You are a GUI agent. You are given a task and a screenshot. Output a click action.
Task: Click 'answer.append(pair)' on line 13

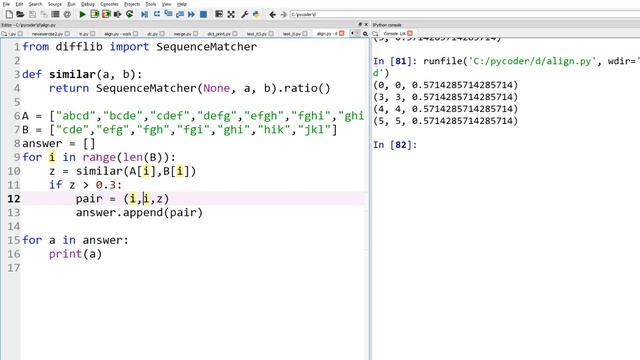click(x=139, y=213)
